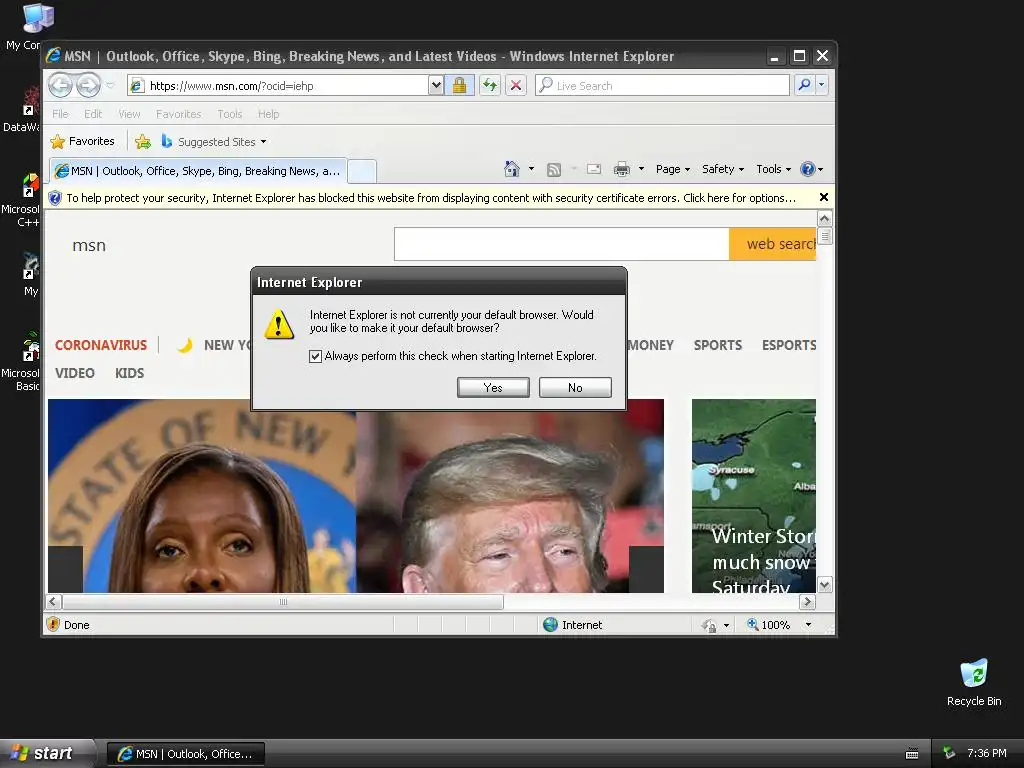Open the Tools command bar dropdown

click(x=774, y=169)
